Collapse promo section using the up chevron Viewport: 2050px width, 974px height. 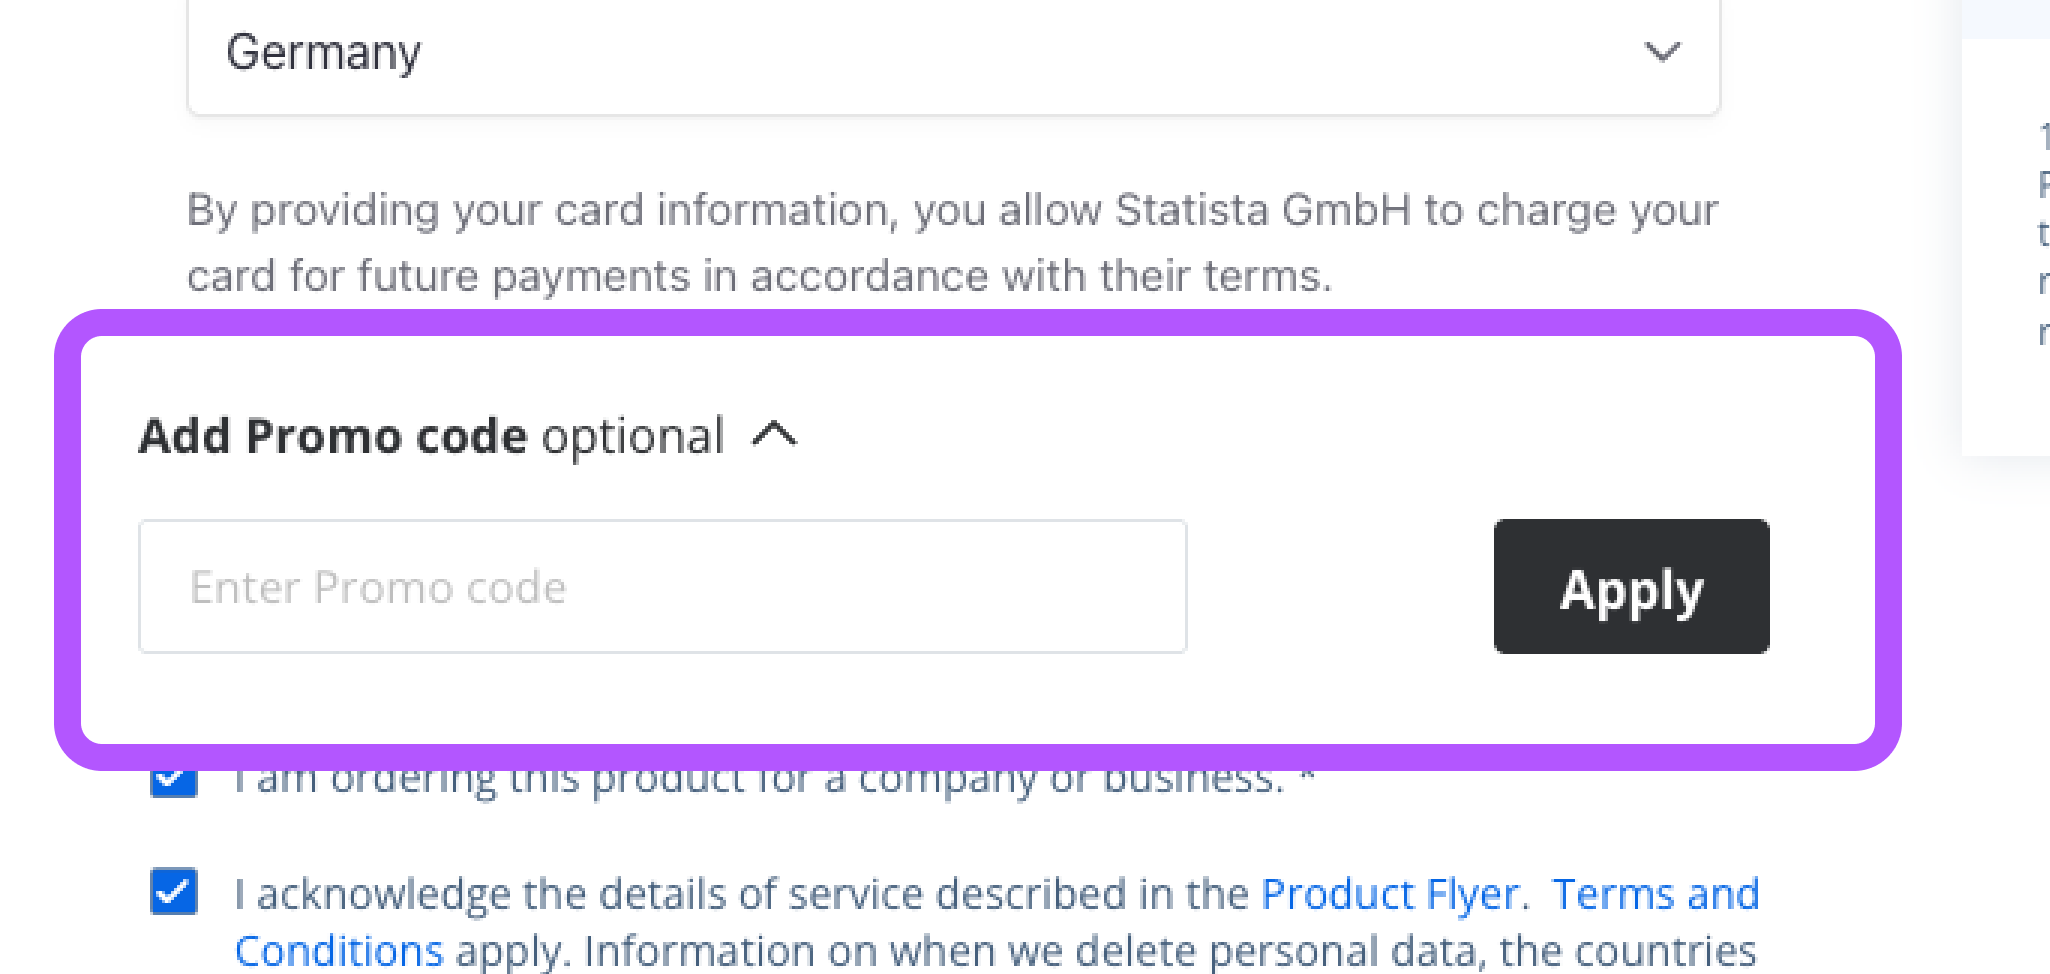coord(775,435)
